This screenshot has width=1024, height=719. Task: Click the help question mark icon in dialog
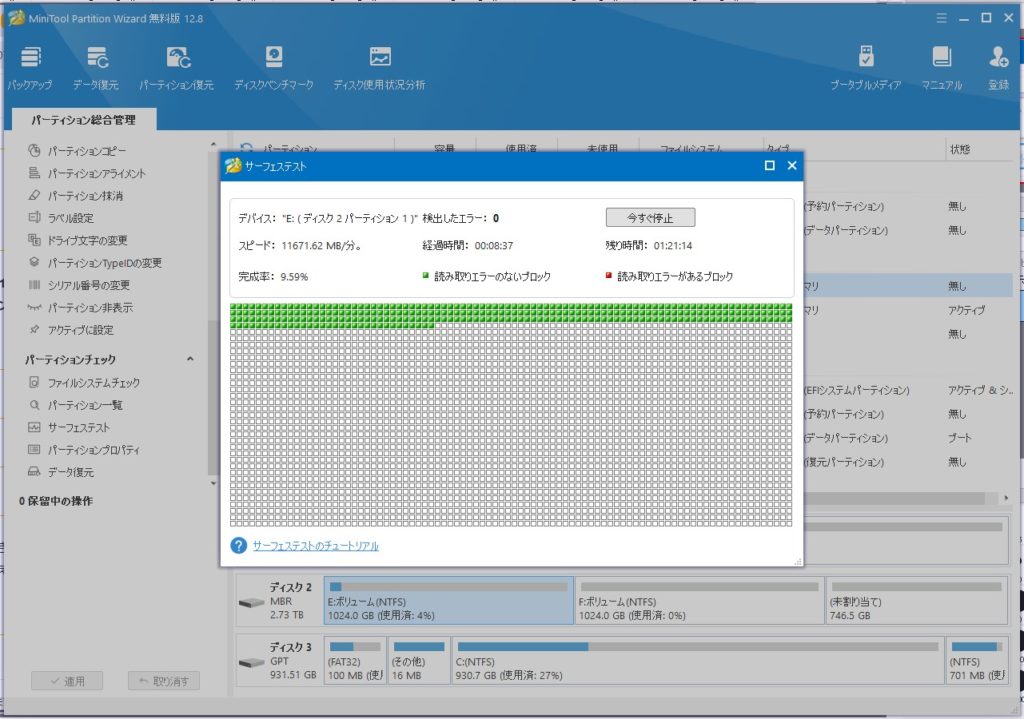click(x=238, y=546)
